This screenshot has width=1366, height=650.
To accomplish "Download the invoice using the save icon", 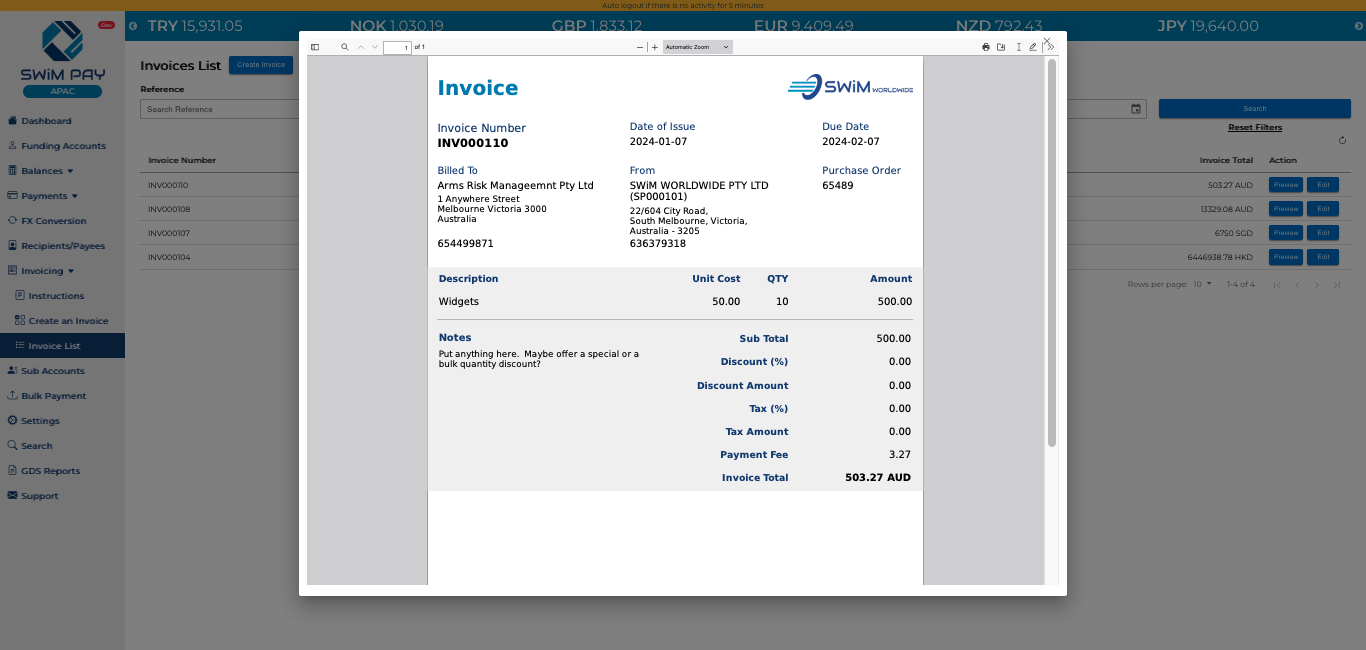I will click(1001, 46).
